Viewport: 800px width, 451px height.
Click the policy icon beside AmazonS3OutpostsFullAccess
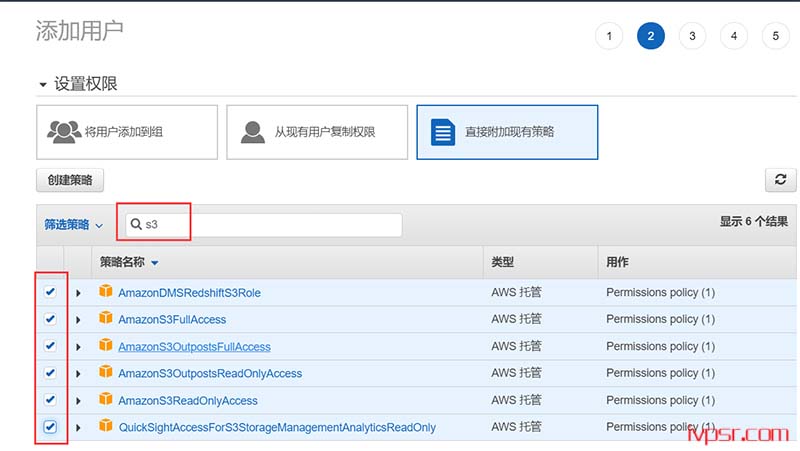coord(106,345)
